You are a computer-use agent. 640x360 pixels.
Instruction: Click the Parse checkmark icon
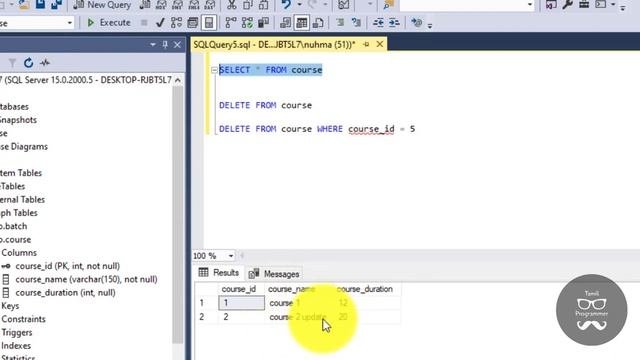pyautogui.click(x=160, y=23)
